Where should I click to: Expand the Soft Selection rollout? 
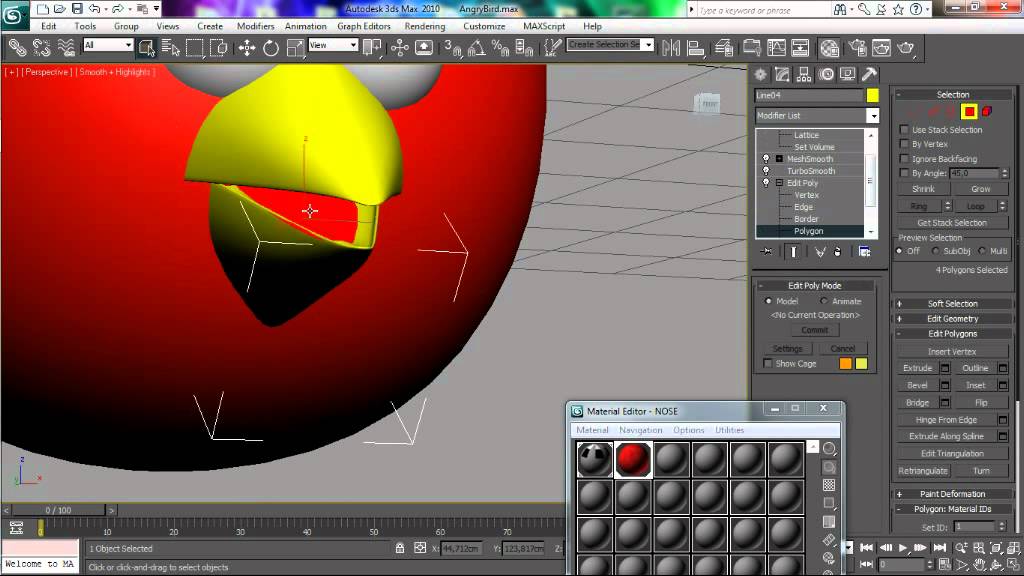click(x=952, y=304)
